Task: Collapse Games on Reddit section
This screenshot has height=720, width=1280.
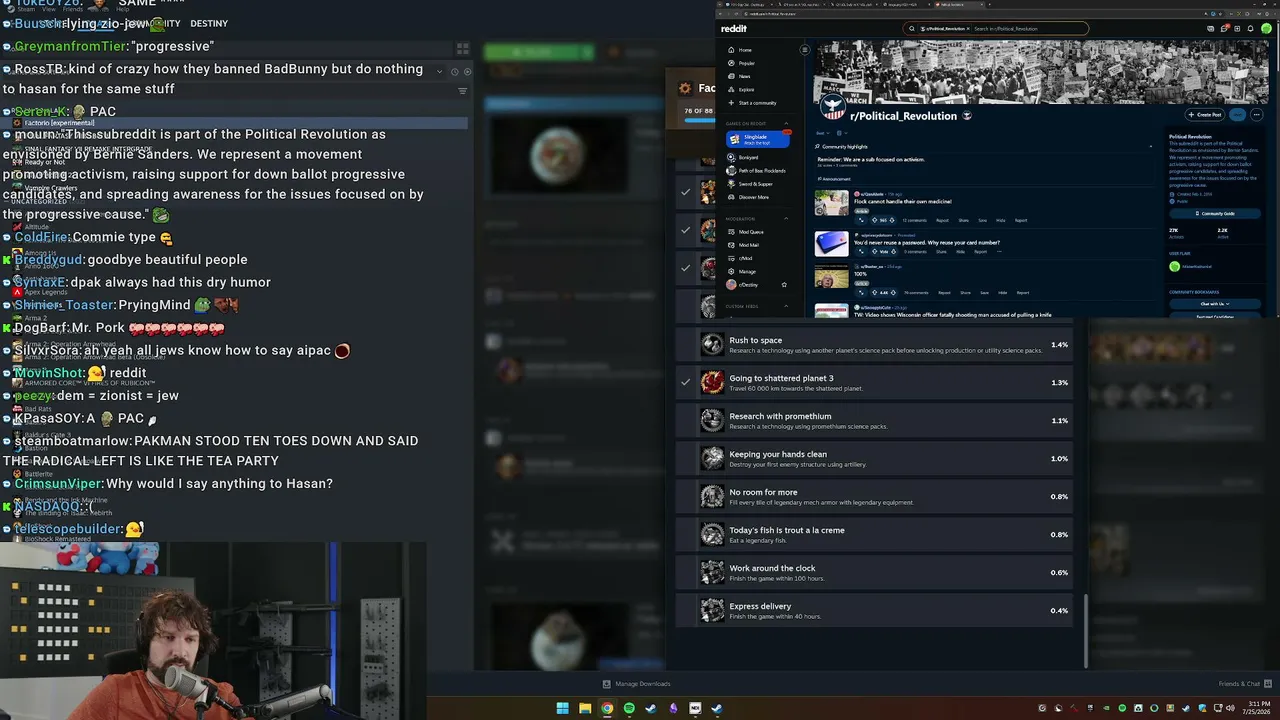Action: [x=786, y=123]
